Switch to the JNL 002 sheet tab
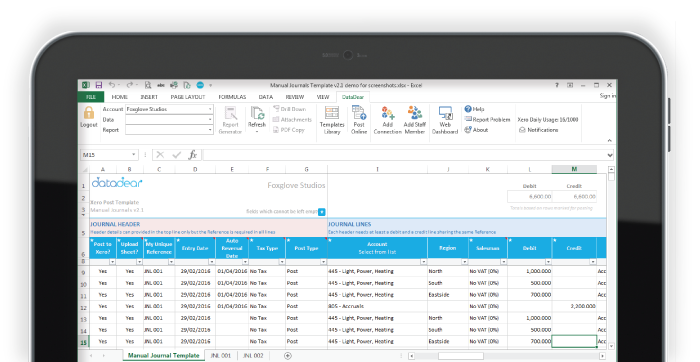This screenshot has height=362, width=700. [x=253, y=356]
